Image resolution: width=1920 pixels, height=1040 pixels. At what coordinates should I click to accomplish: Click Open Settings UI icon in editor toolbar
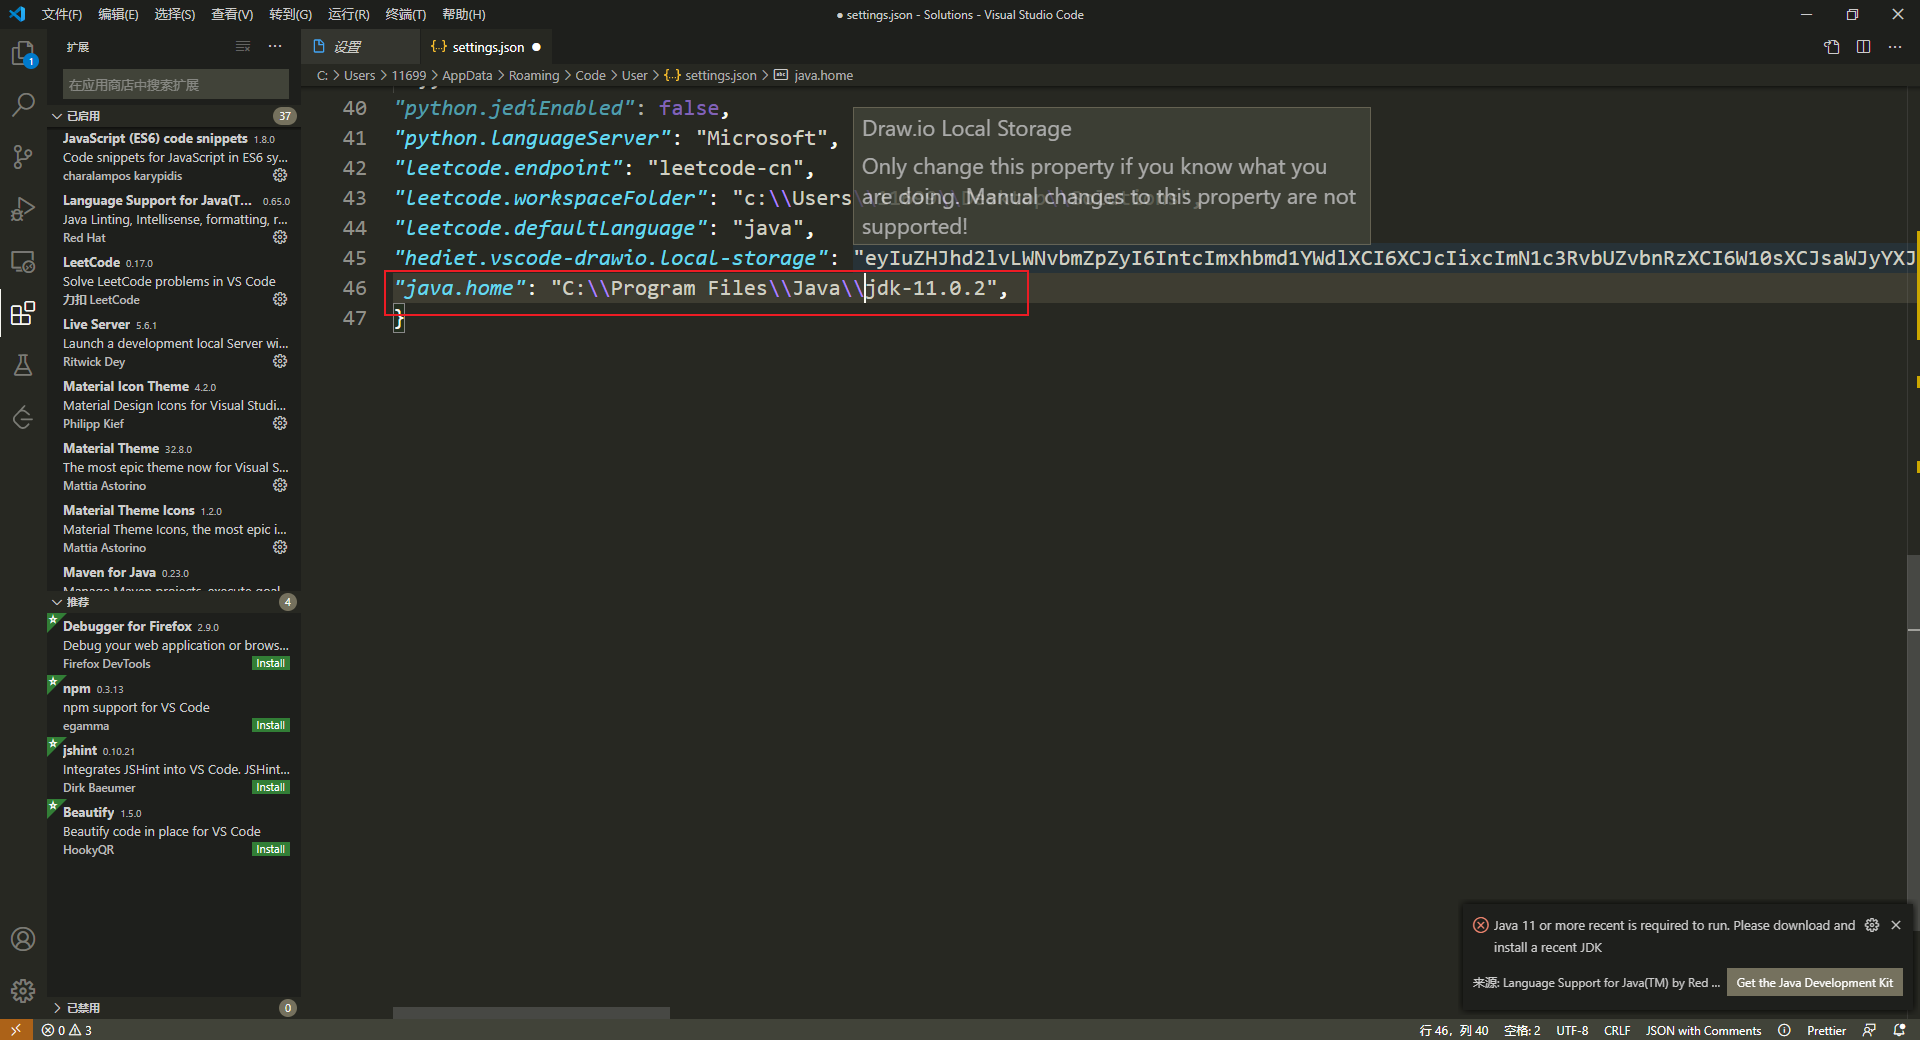[x=1832, y=47]
